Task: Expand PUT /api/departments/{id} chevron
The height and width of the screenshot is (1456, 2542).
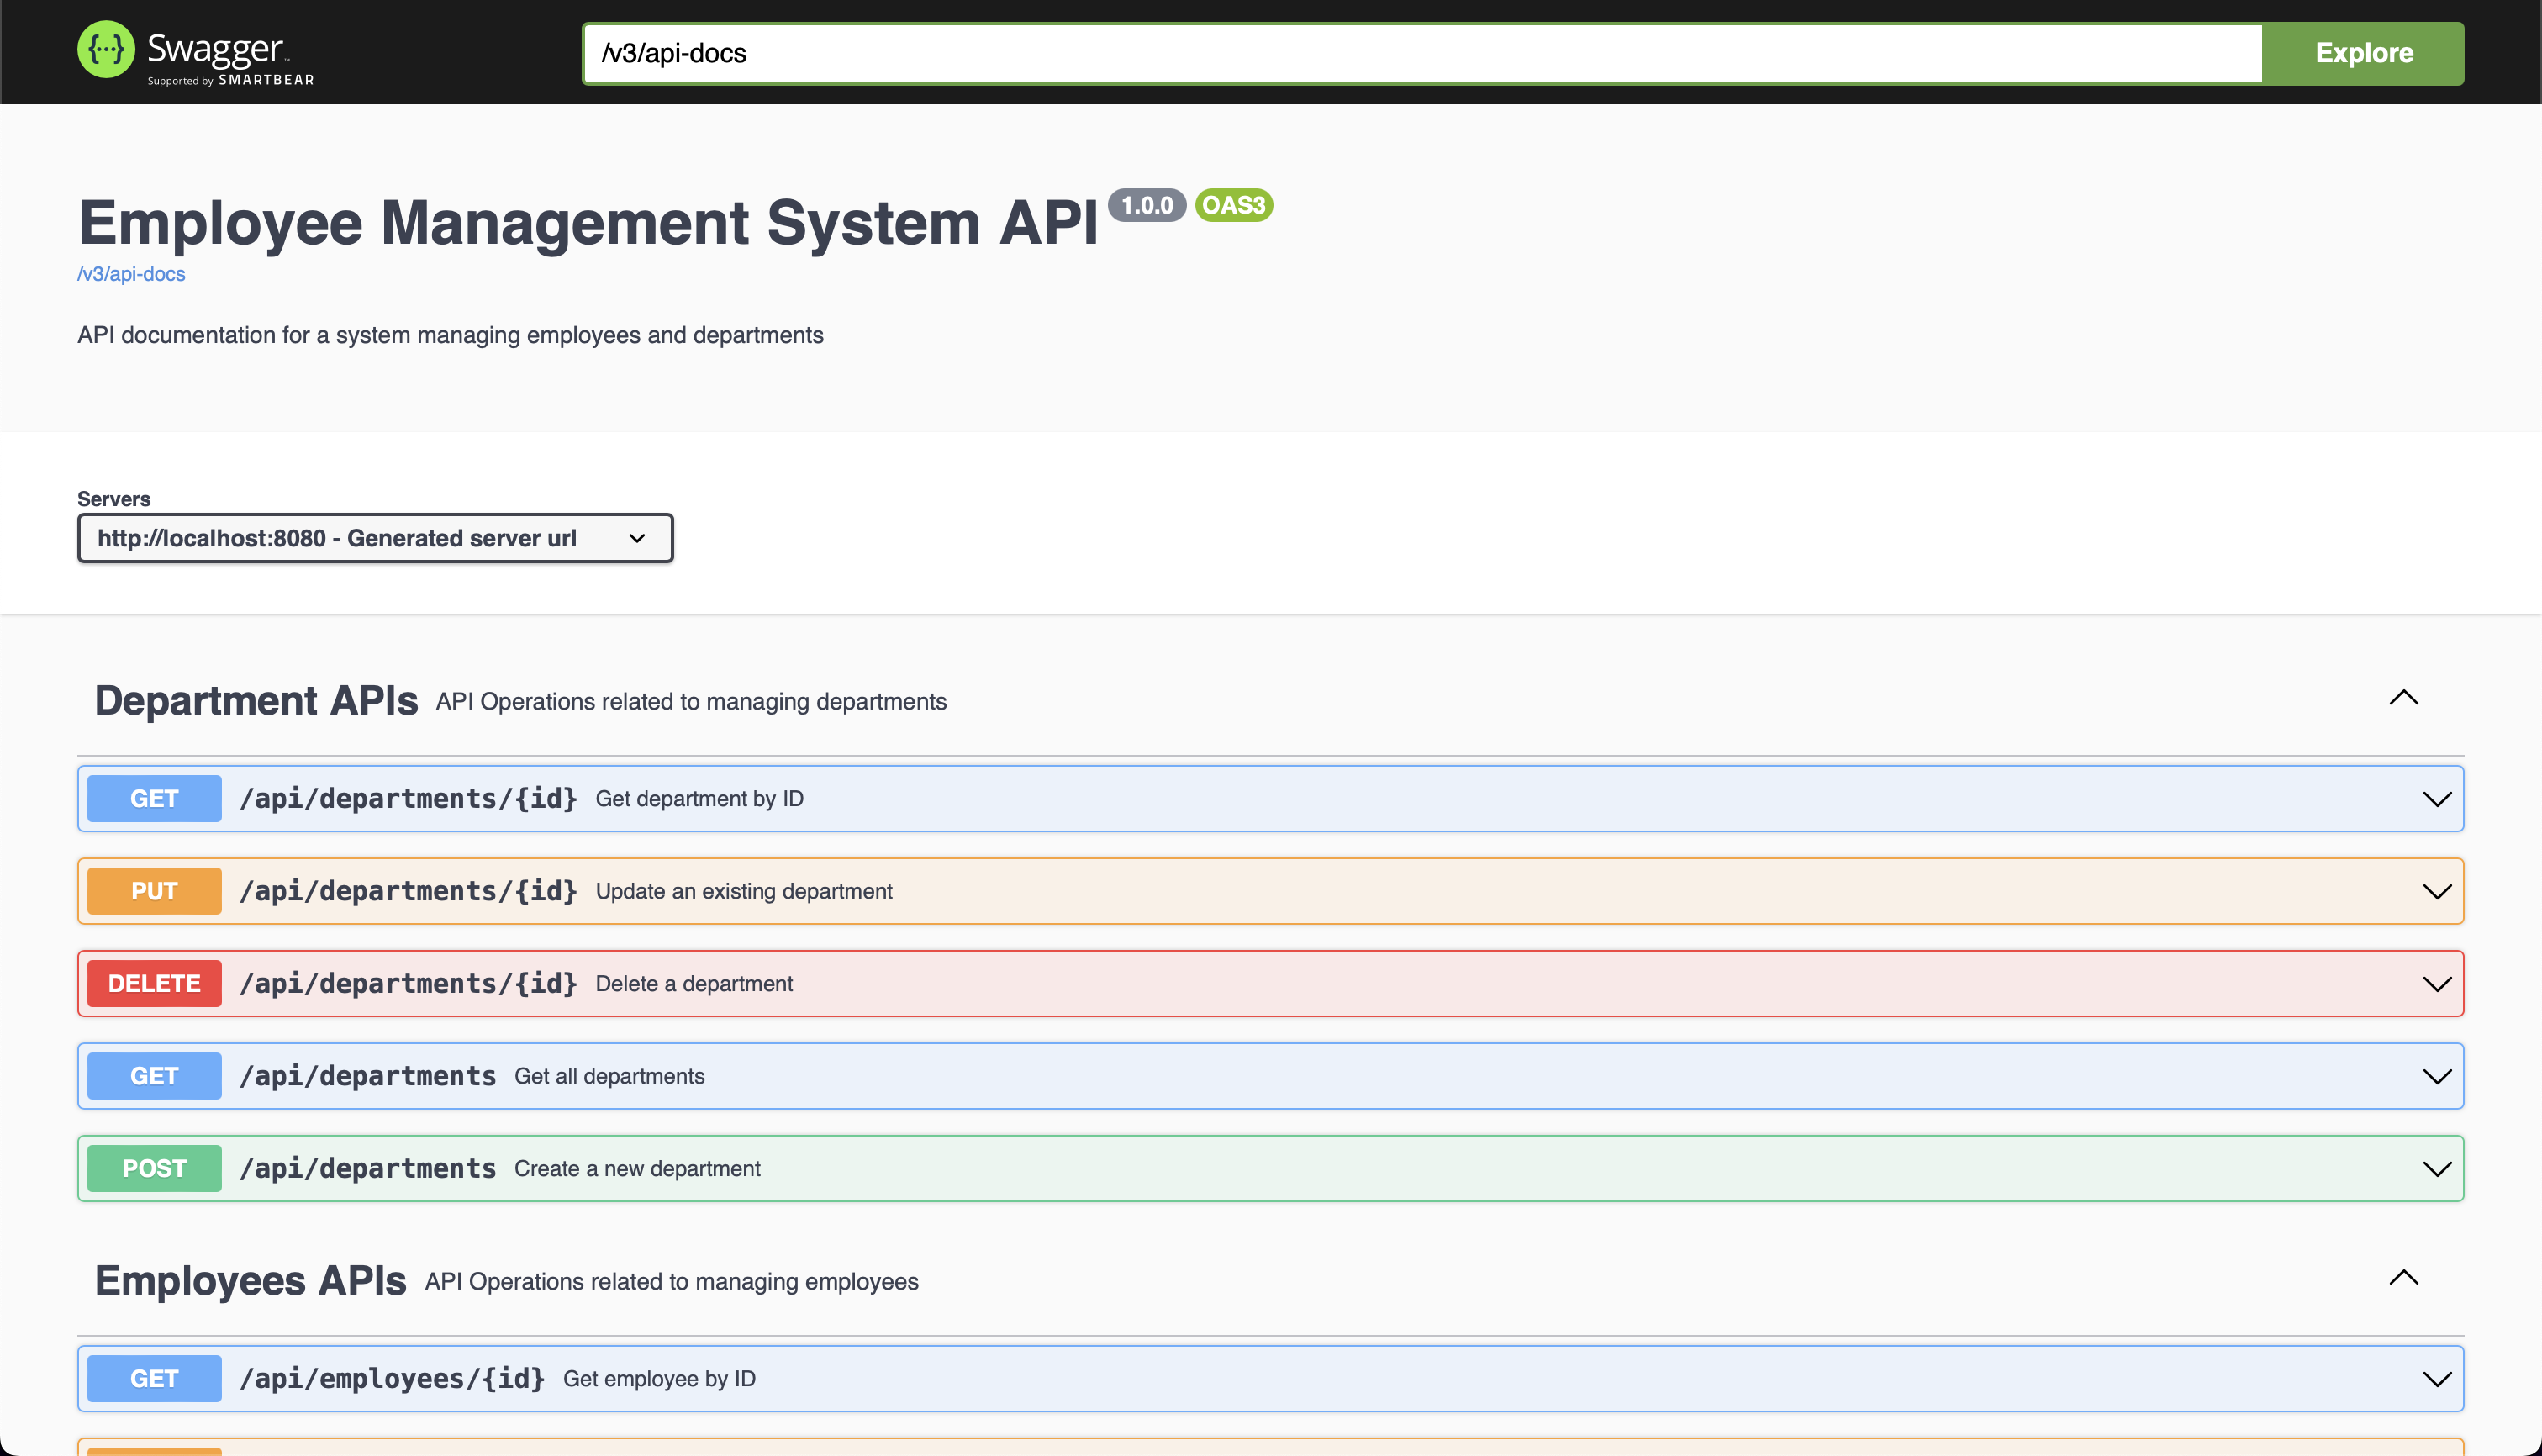Action: click(x=2437, y=891)
